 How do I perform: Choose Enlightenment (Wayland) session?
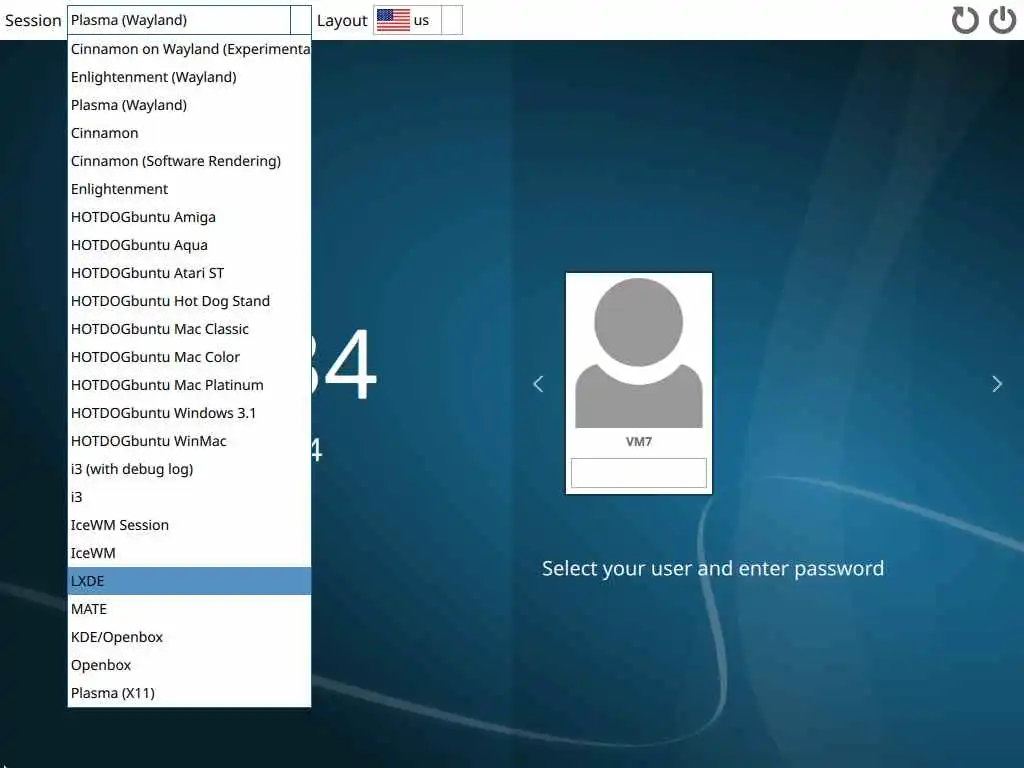189,77
